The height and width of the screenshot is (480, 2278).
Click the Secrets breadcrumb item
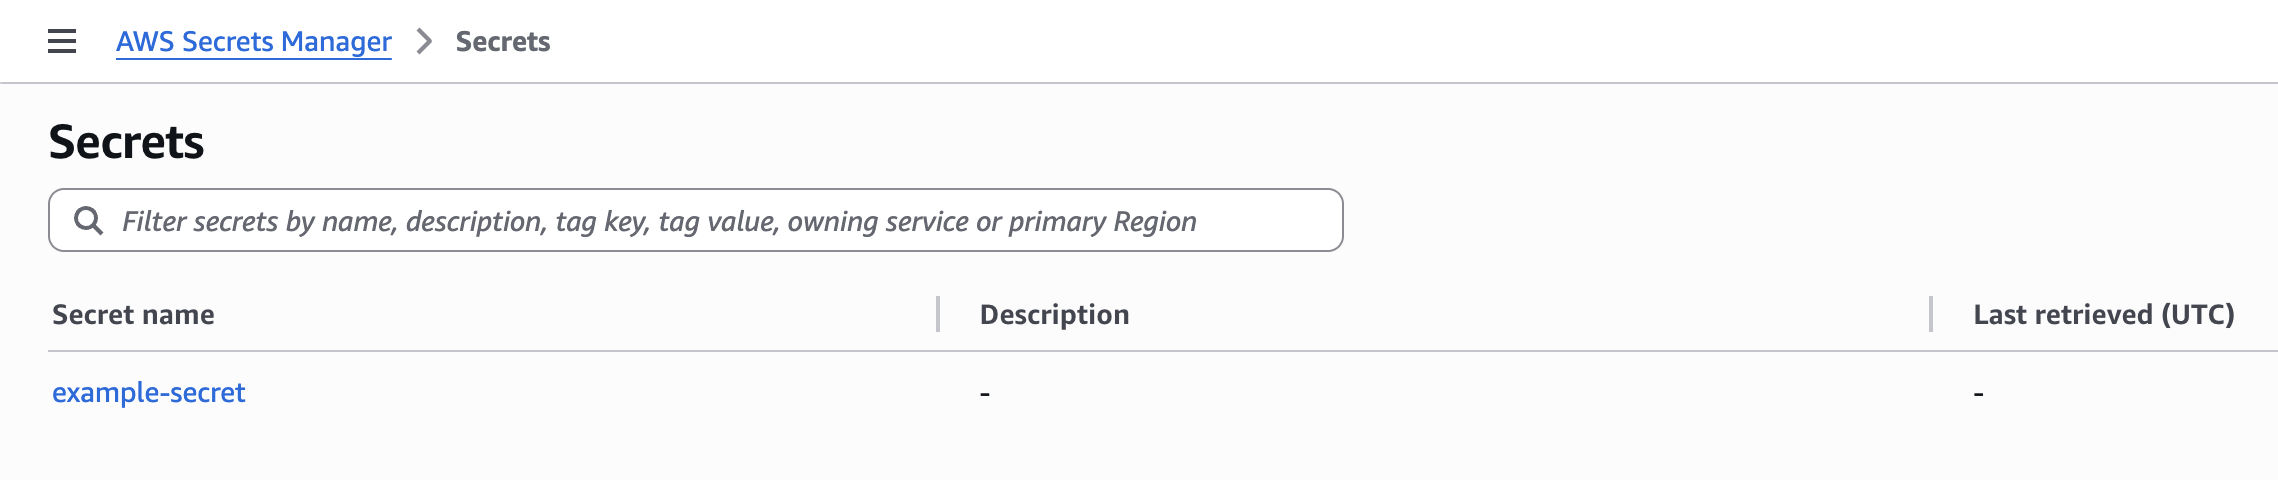pos(502,41)
